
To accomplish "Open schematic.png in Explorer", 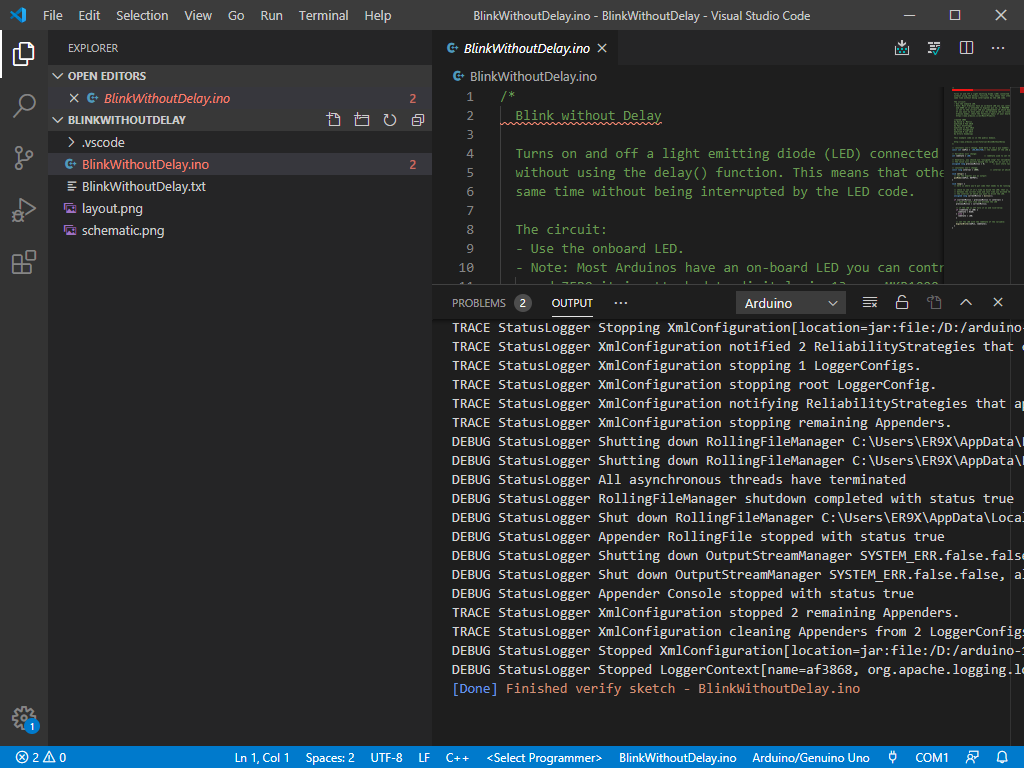I will coord(240,231).
